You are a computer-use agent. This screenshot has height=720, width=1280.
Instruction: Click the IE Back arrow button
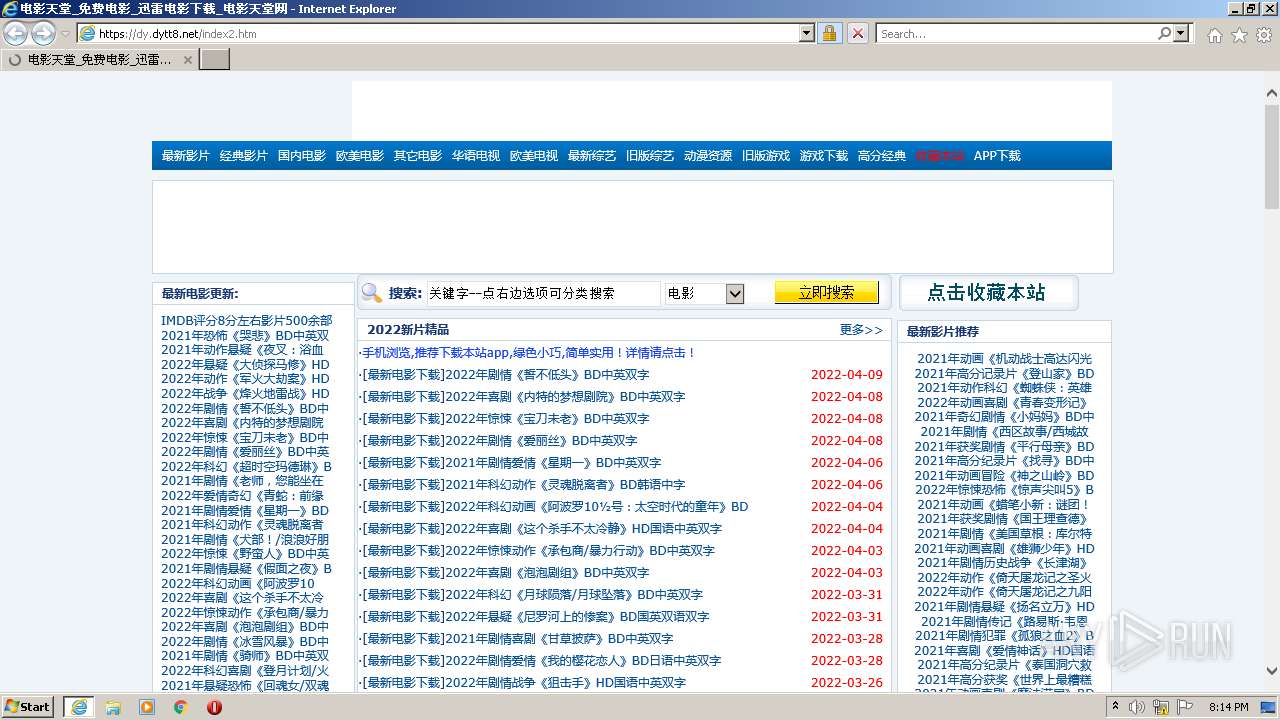click(16, 33)
